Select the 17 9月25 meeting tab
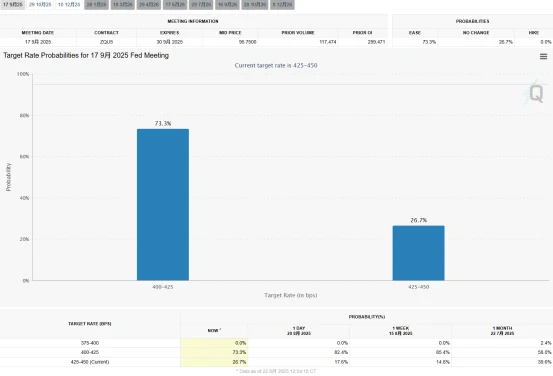The image size is (553, 376). point(13,5)
